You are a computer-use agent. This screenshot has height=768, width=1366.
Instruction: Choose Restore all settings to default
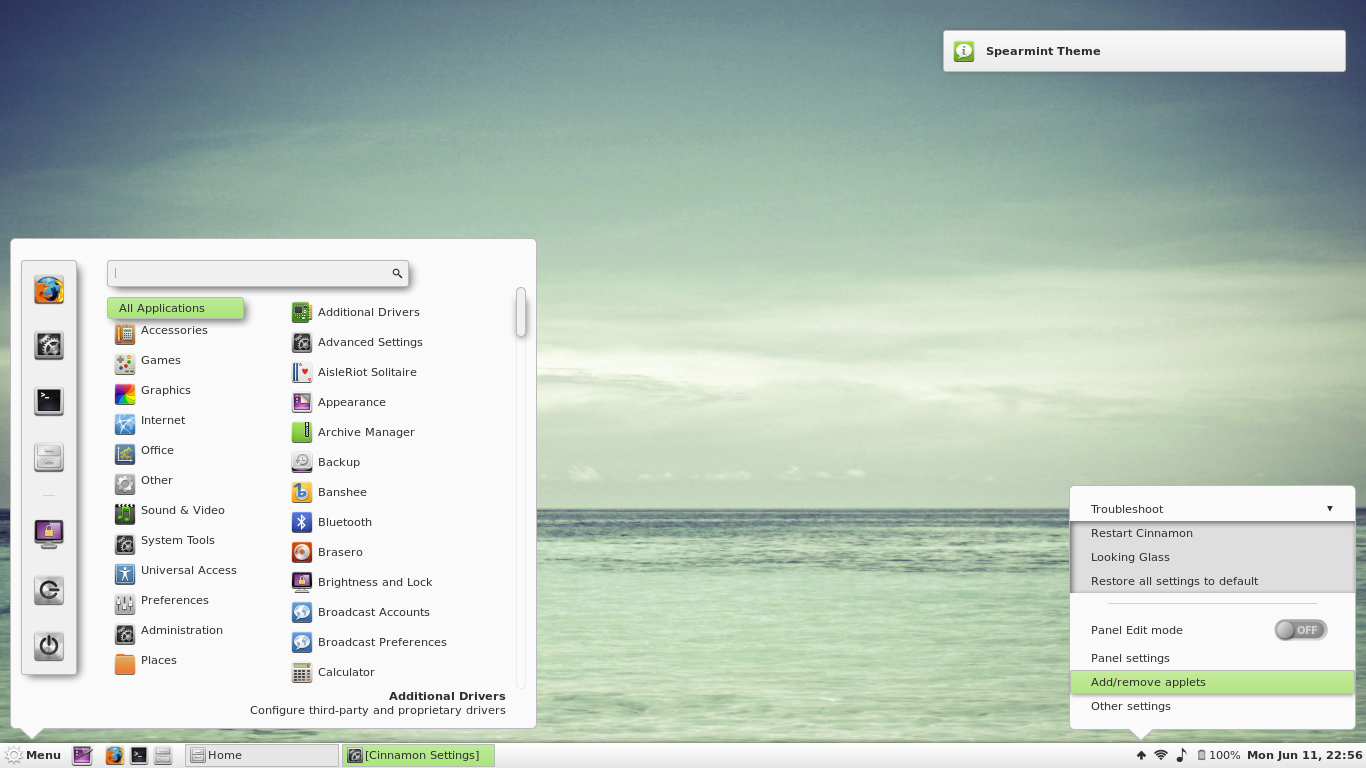pos(1212,581)
